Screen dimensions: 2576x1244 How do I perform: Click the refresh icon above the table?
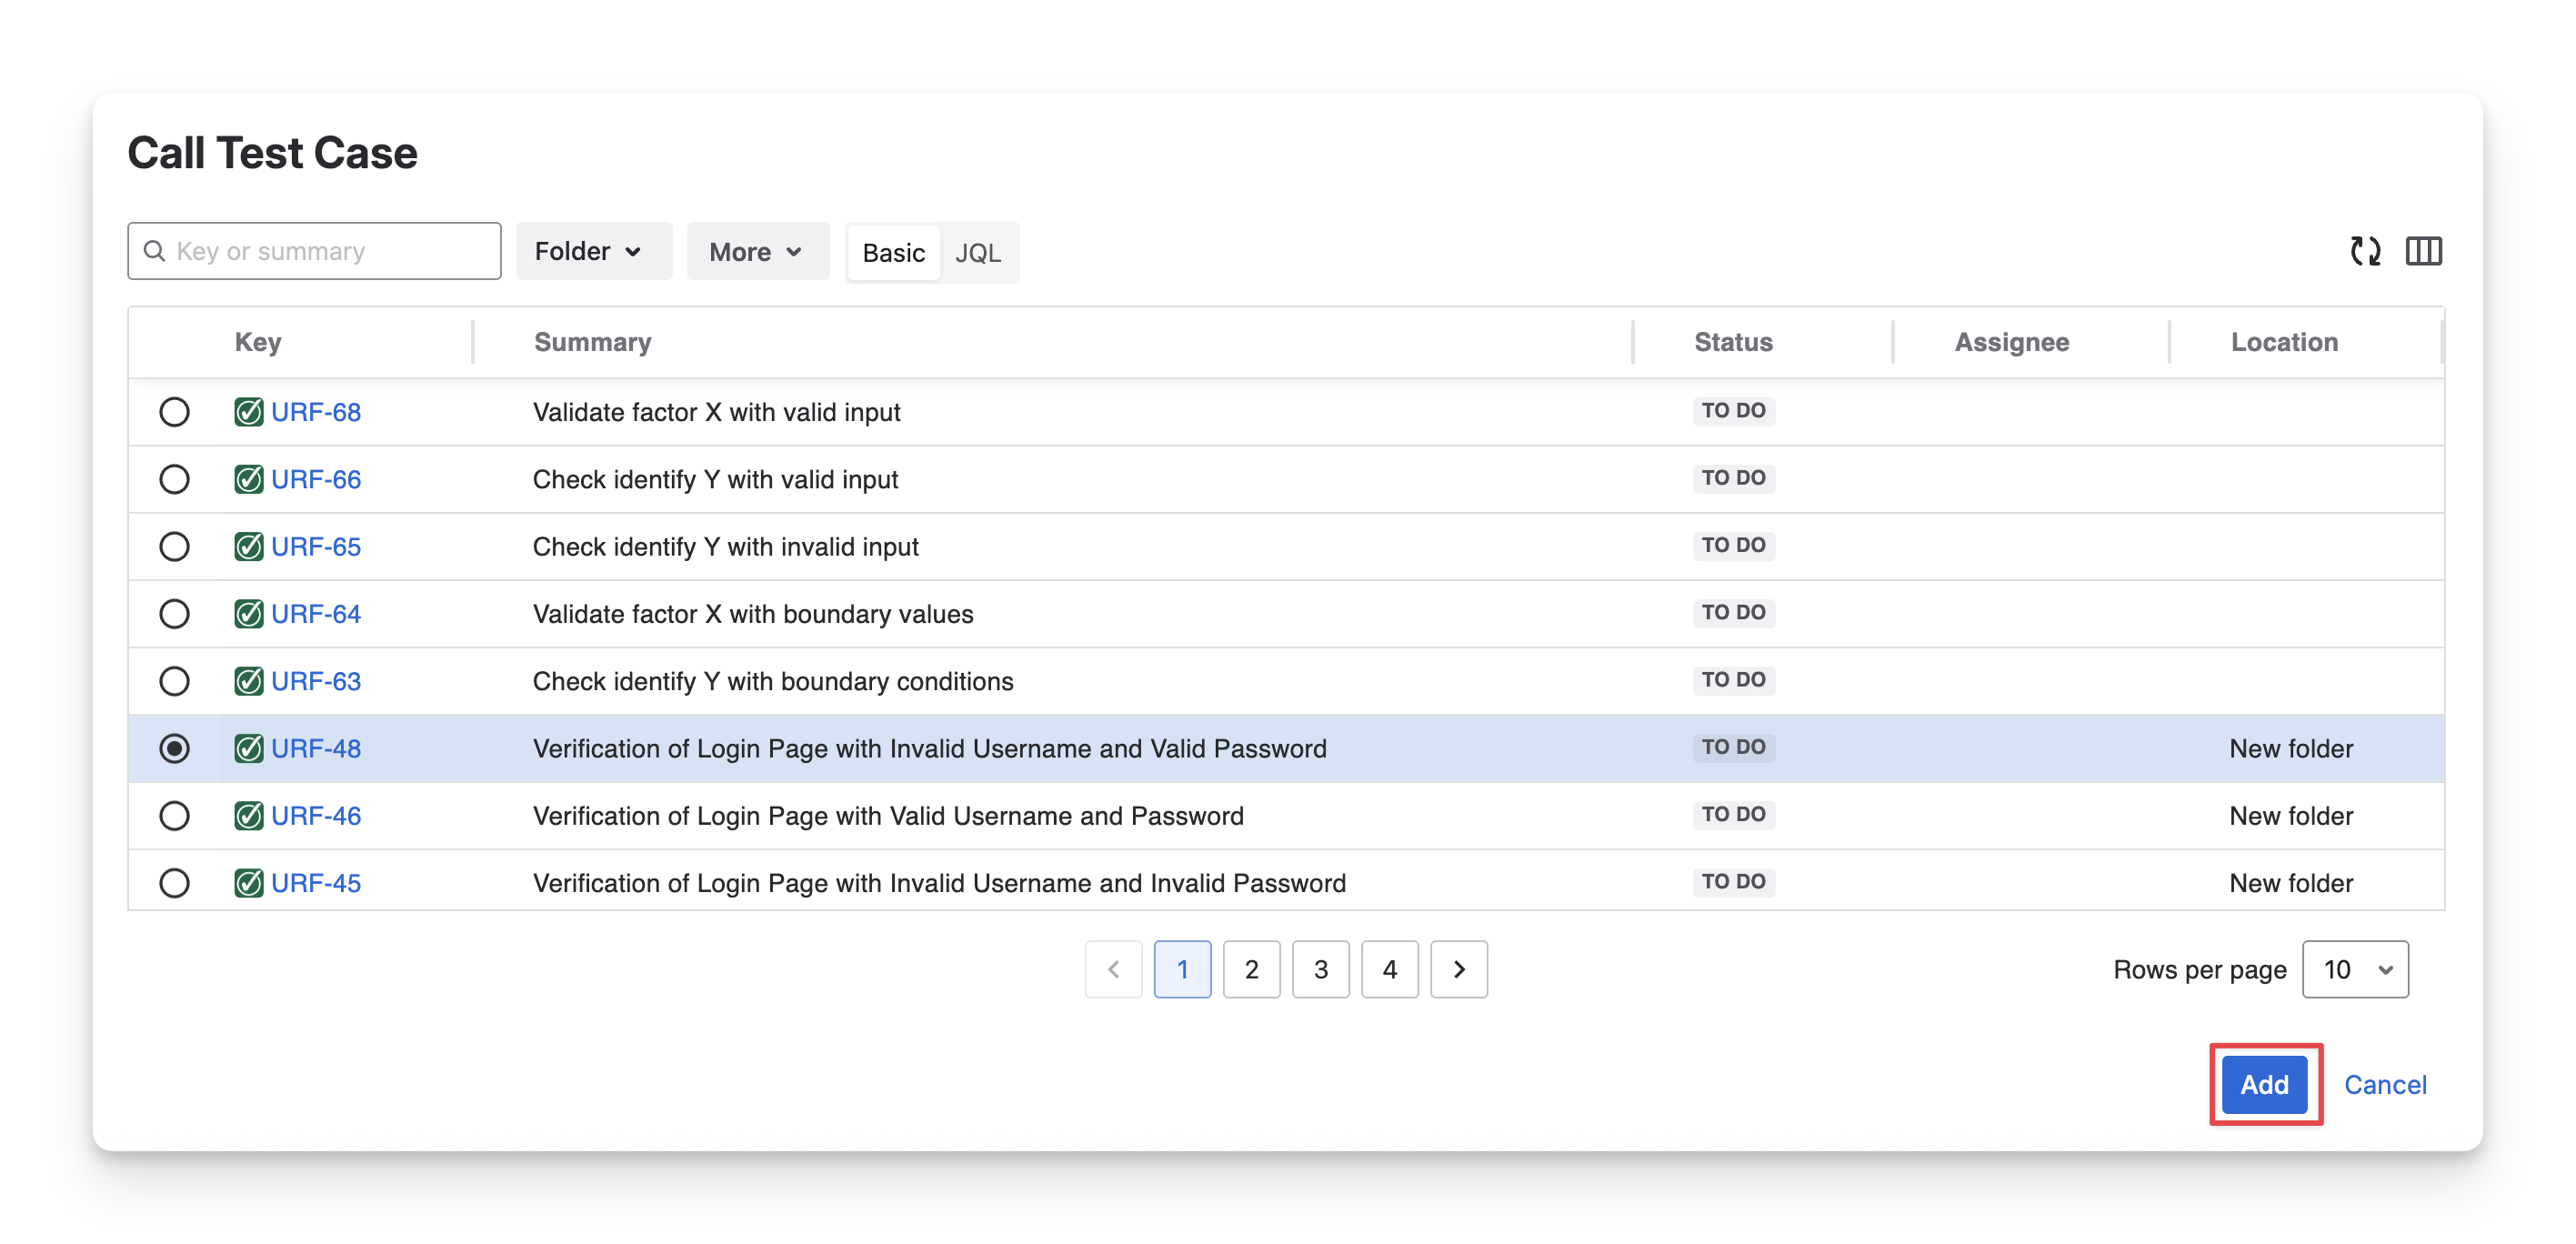[2365, 251]
